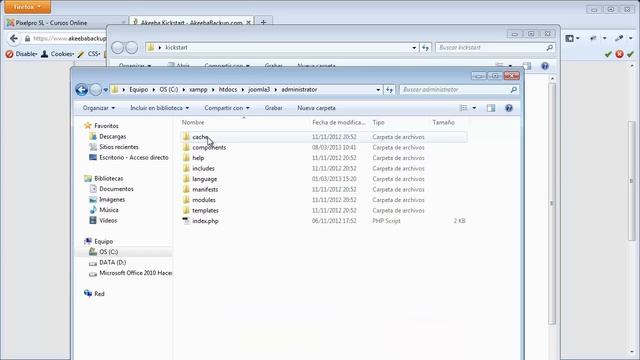The height and width of the screenshot is (360, 640).
Task: Click htdocs breadcrumb segment
Action: click(228, 89)
